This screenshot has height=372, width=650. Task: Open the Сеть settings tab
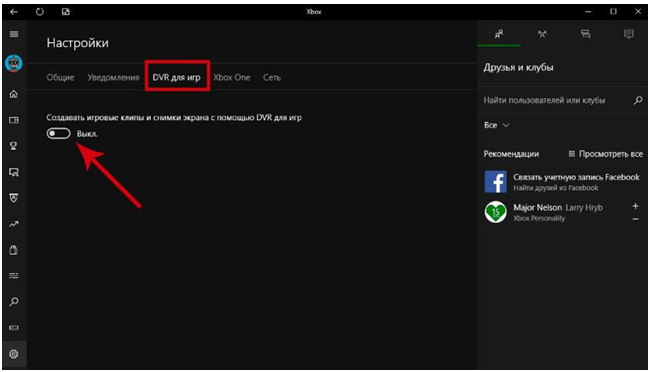coord(272,78)
